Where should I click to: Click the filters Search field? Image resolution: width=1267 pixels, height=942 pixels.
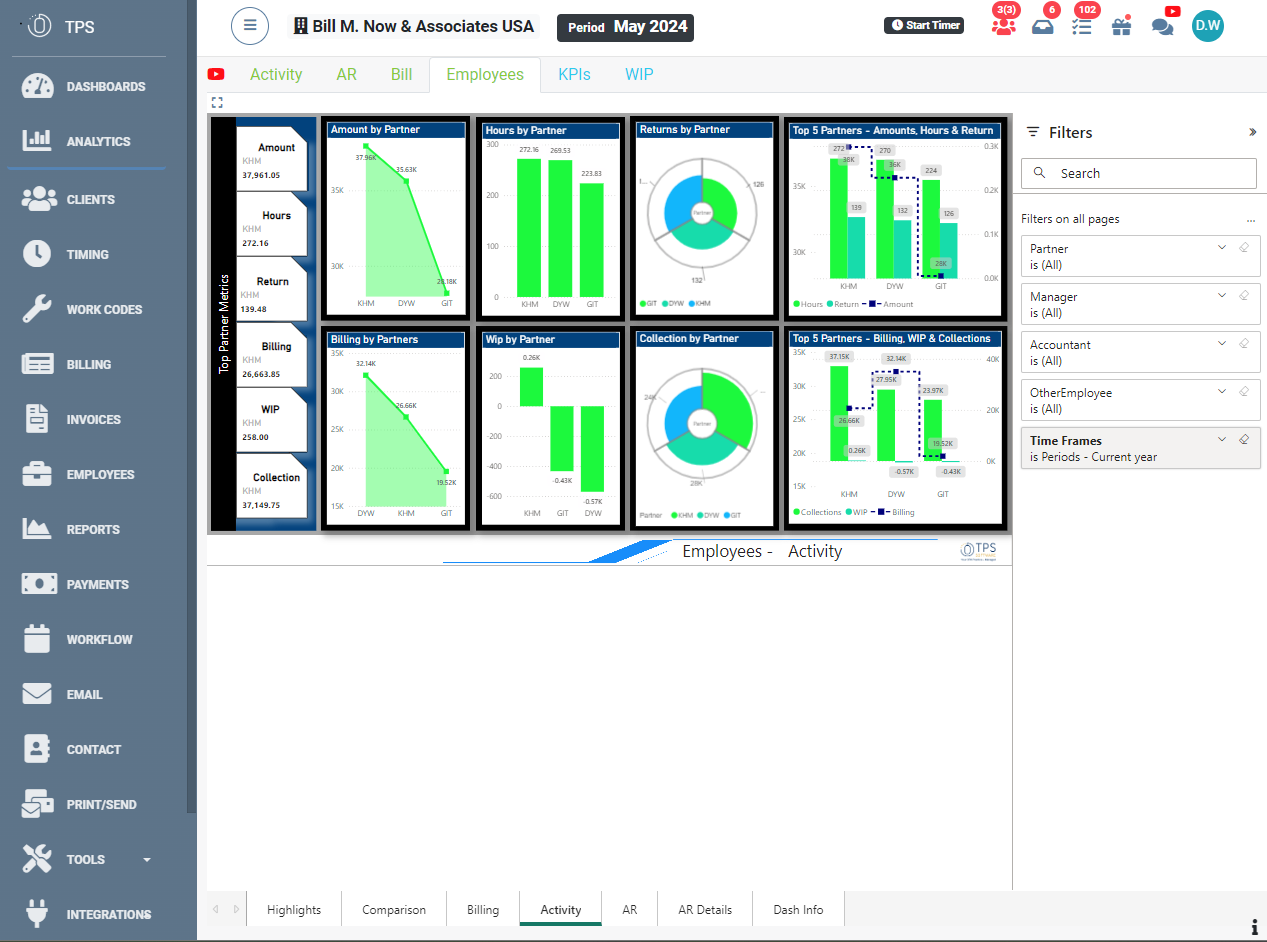tap(1138, 173)
